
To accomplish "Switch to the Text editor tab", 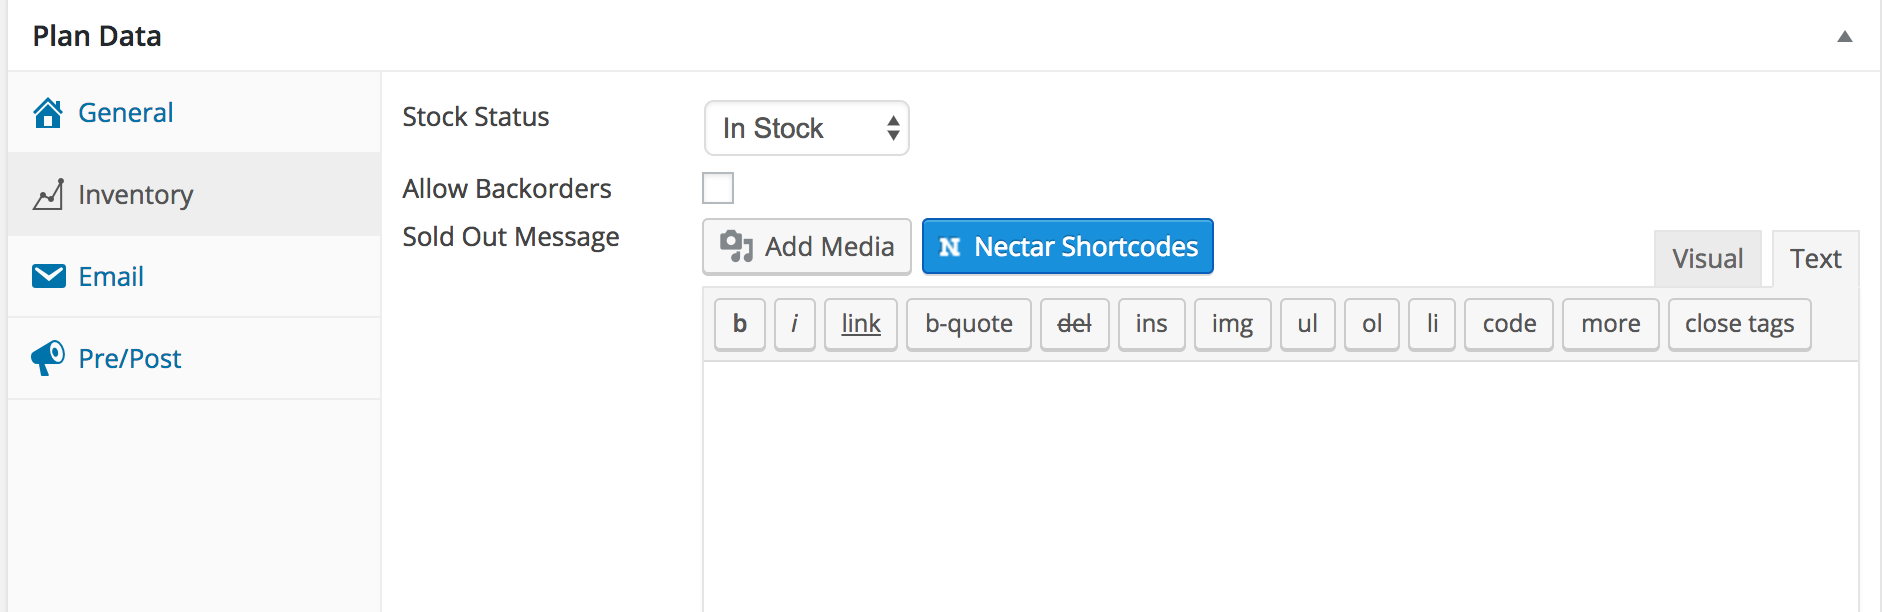I will pos(1815,259).
